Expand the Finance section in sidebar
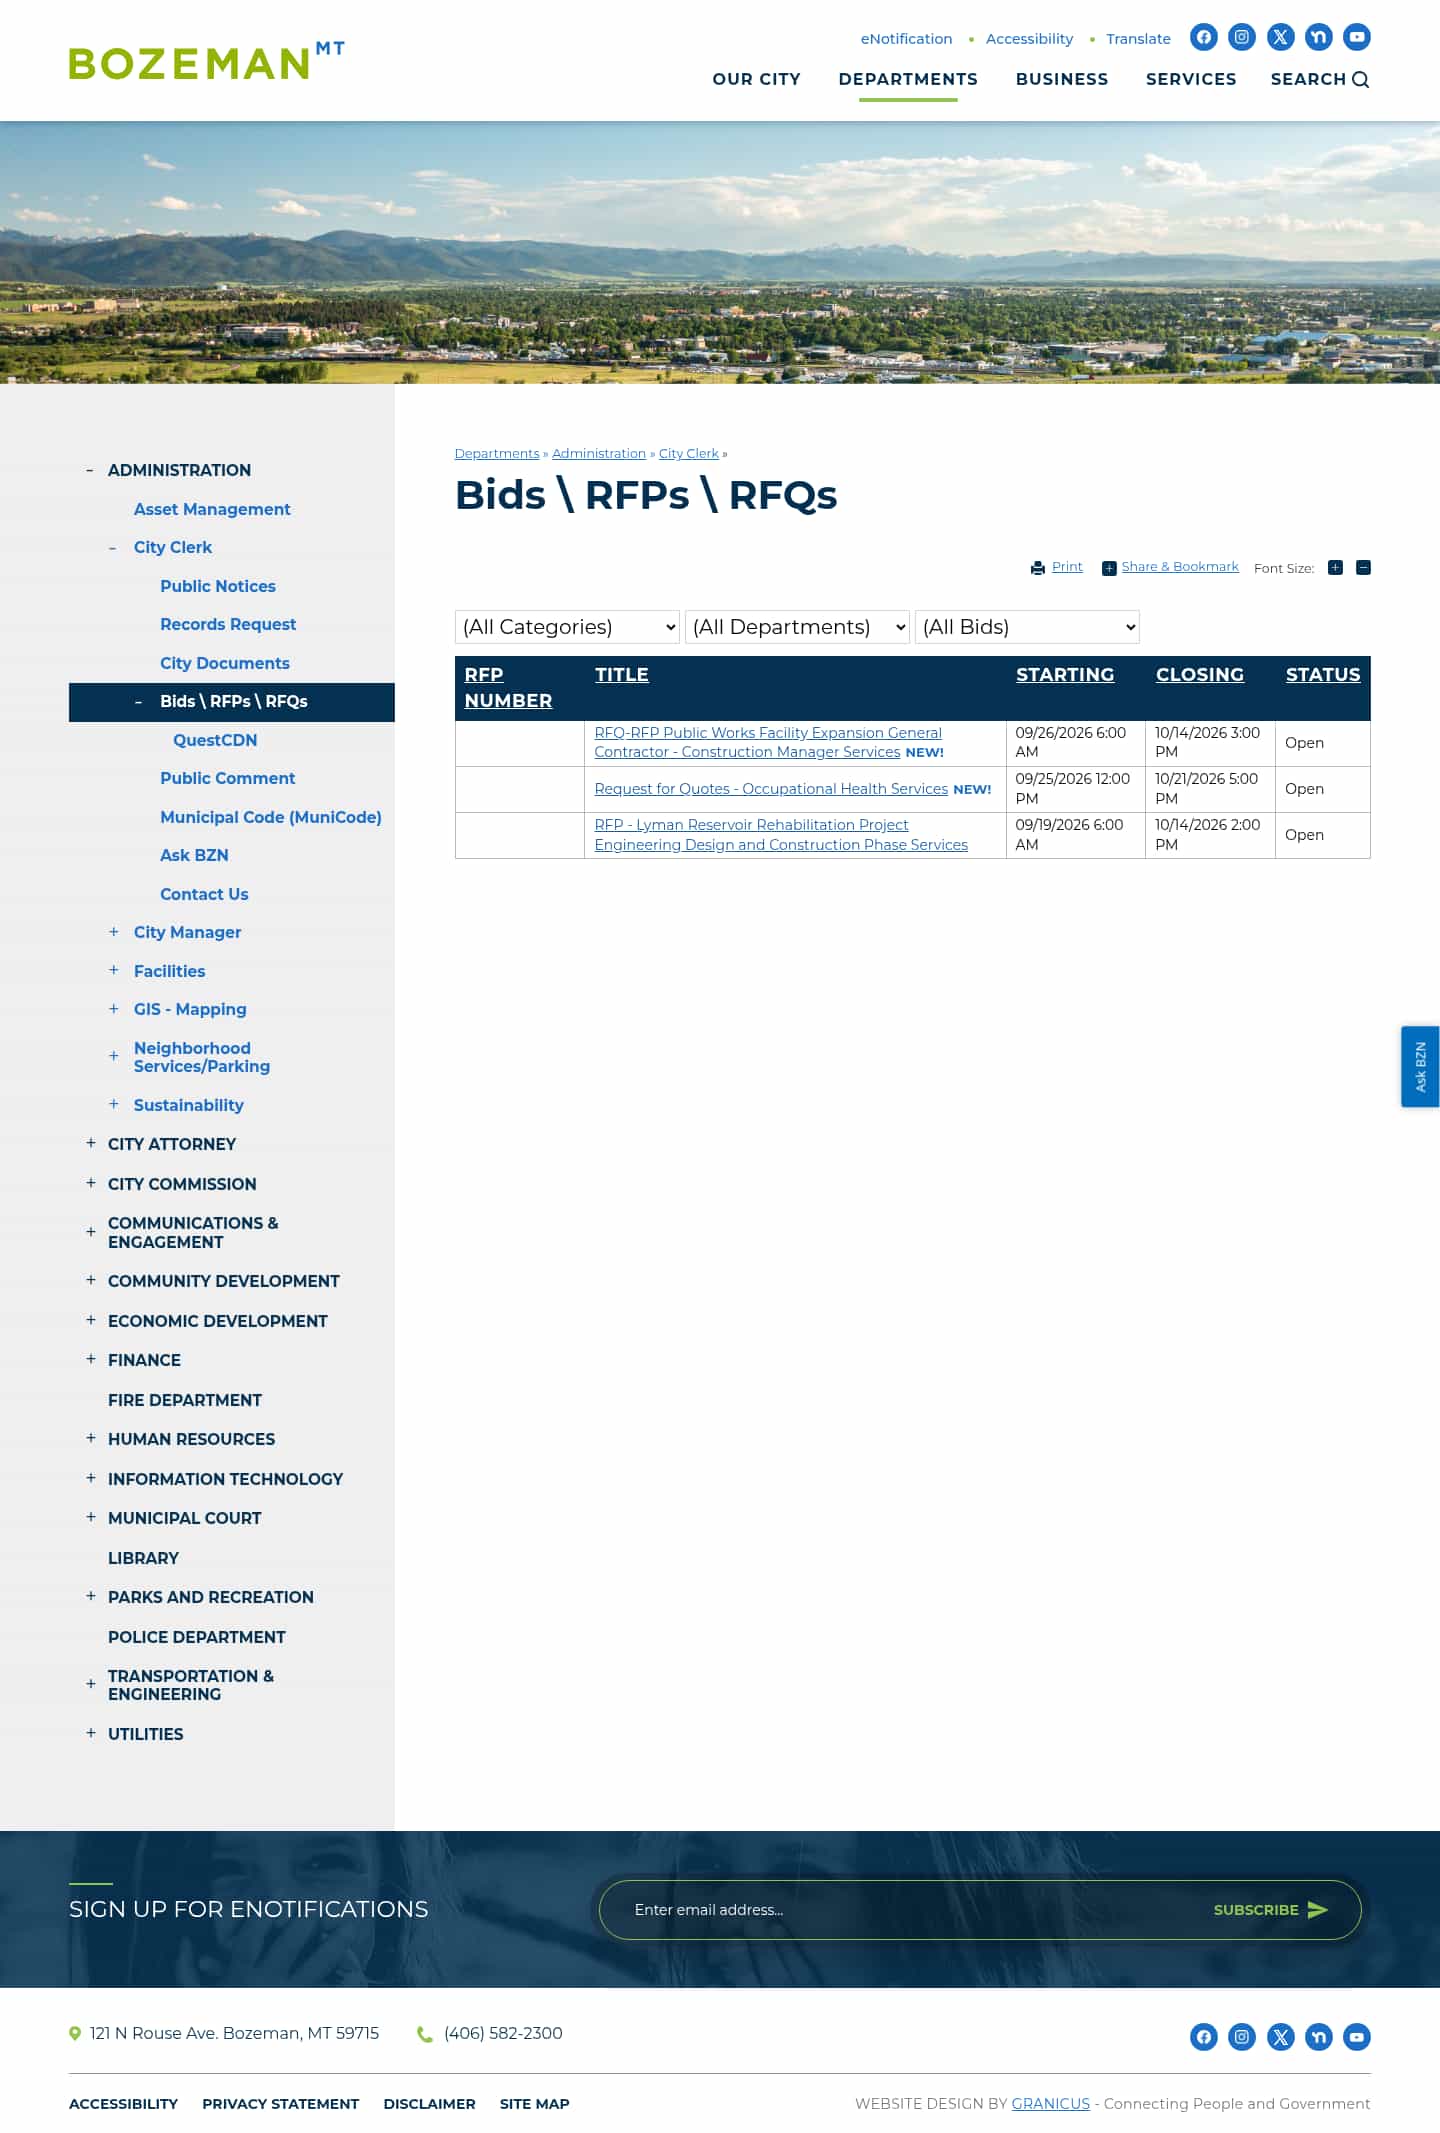The height and width of the screenshot is (2133, 1440). (91, 1359)
